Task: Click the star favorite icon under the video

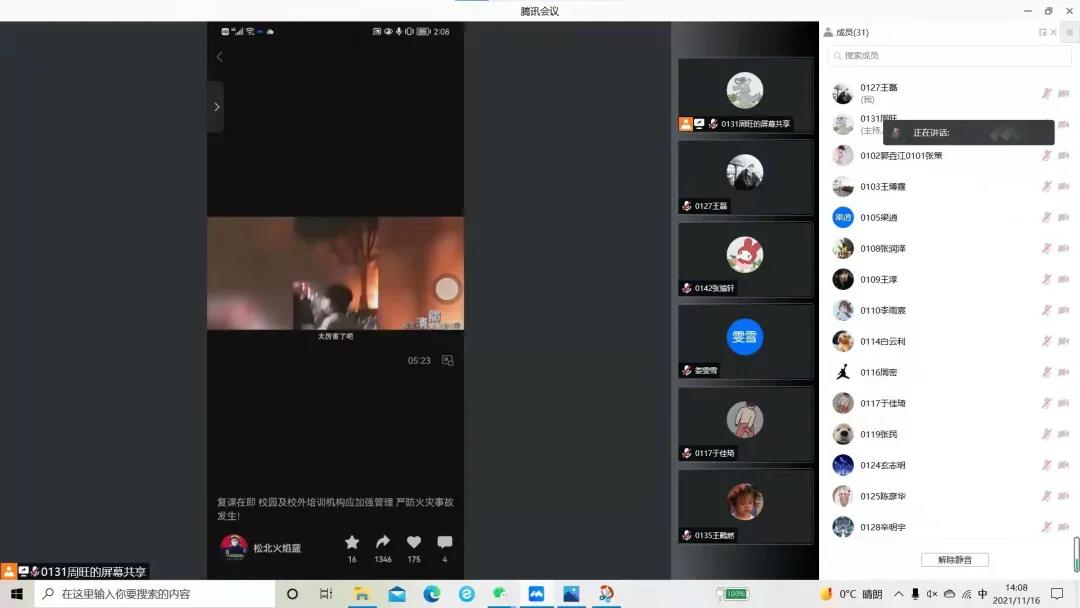Action: click(x=352, y=542)
